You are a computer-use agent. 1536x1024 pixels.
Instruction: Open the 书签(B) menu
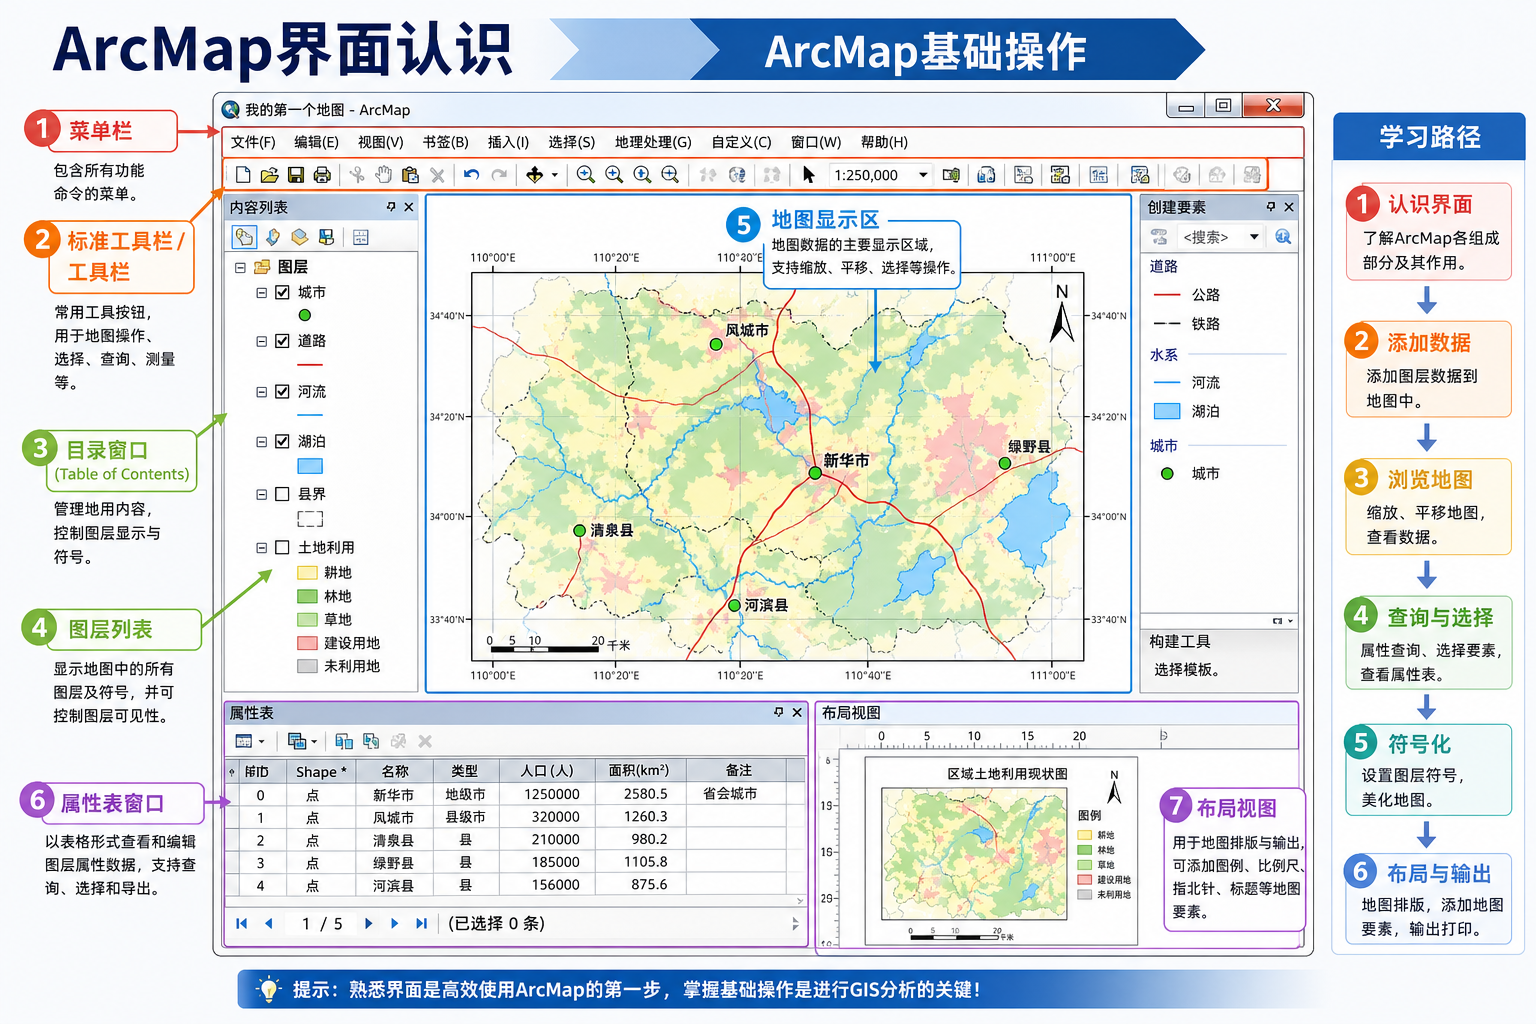click(x=445, y=142)
